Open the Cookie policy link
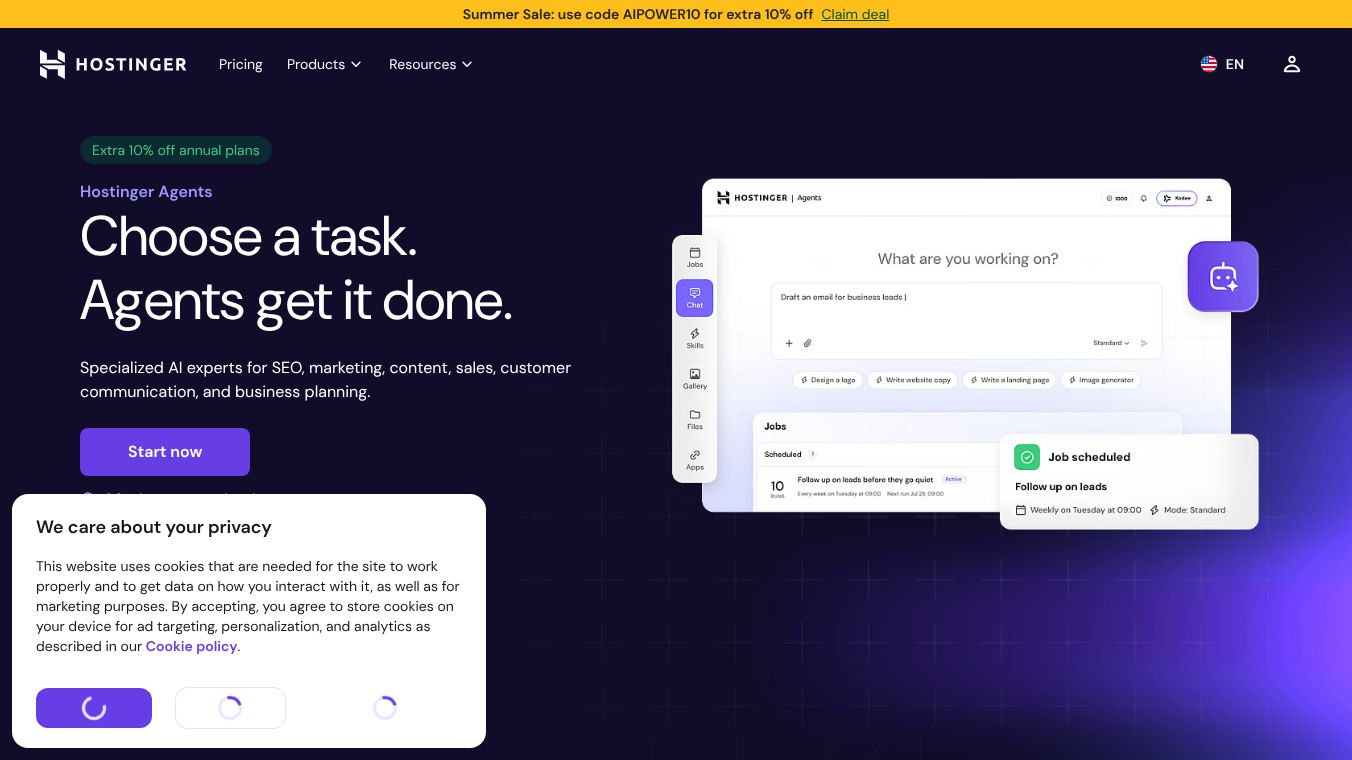This screenshot has height=760, width=1352. tap(192, 646)
